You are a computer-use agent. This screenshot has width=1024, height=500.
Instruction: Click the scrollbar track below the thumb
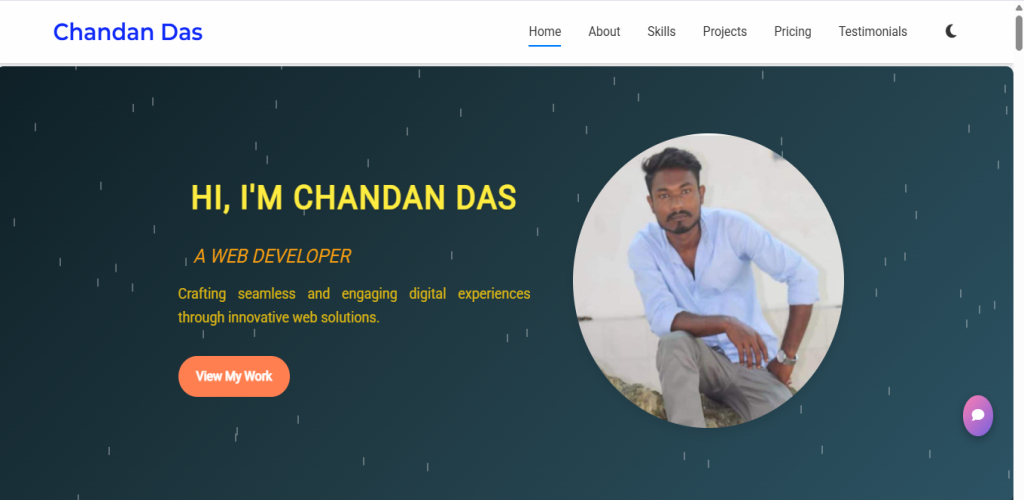point(1018,274)
